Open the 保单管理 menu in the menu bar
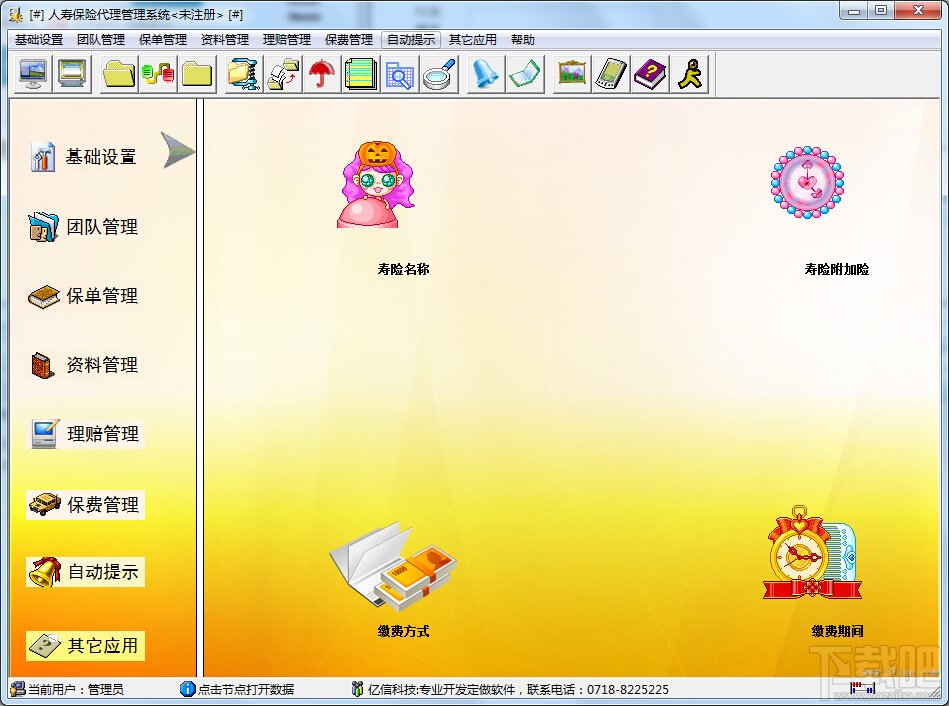The width and height of the screenshot is (949, 706). pyautogui.click(x=163, y=40)
